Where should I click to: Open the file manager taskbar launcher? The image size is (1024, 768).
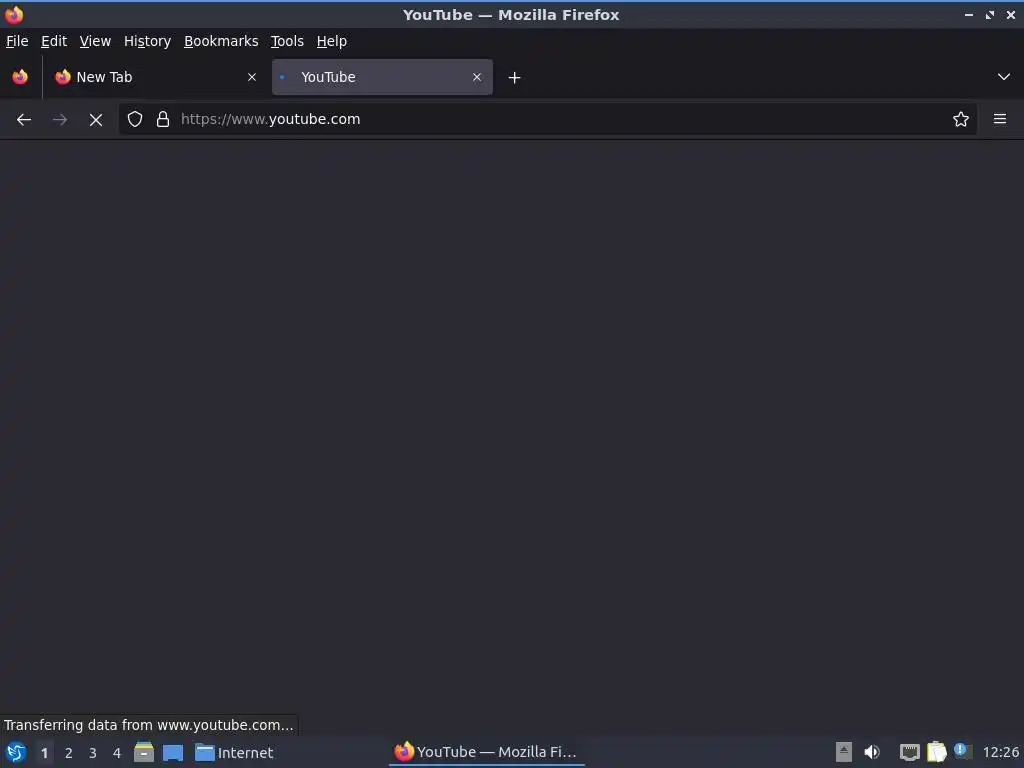click(x=144, y=752)
